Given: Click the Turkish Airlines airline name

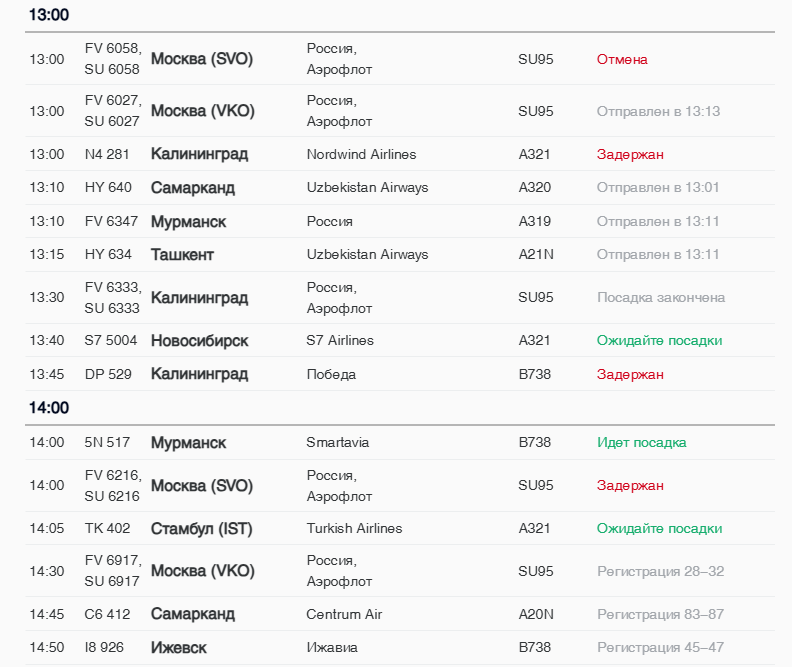Looking at the screenshot, I should click(x=354, y=529).
